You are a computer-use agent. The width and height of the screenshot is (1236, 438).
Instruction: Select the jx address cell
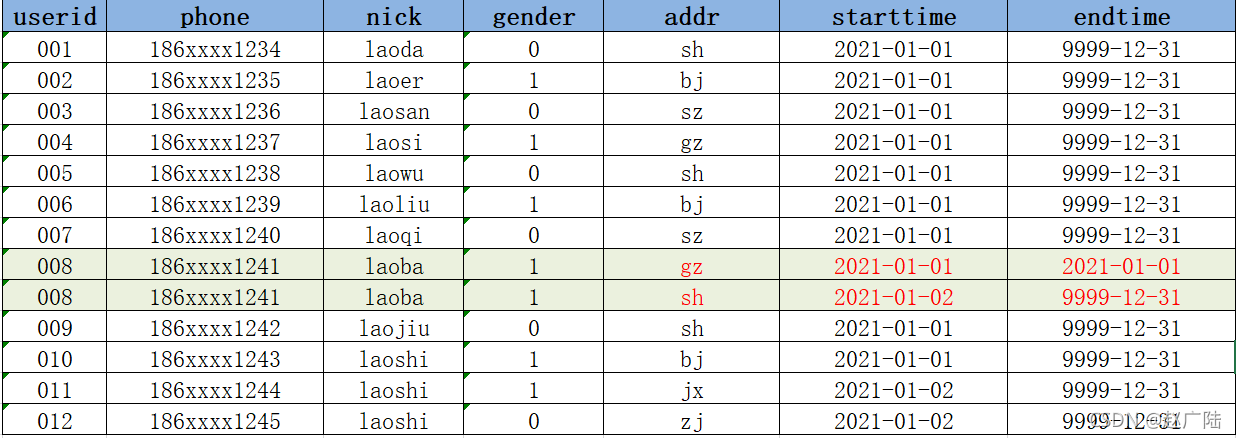click(692, 390)
